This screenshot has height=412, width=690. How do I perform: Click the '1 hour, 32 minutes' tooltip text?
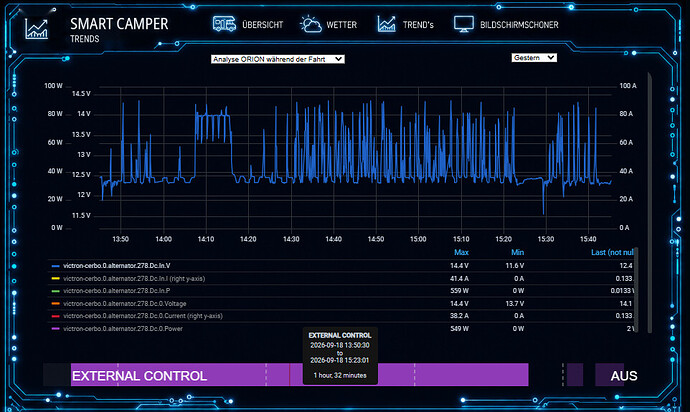click(x=340, y=375)
